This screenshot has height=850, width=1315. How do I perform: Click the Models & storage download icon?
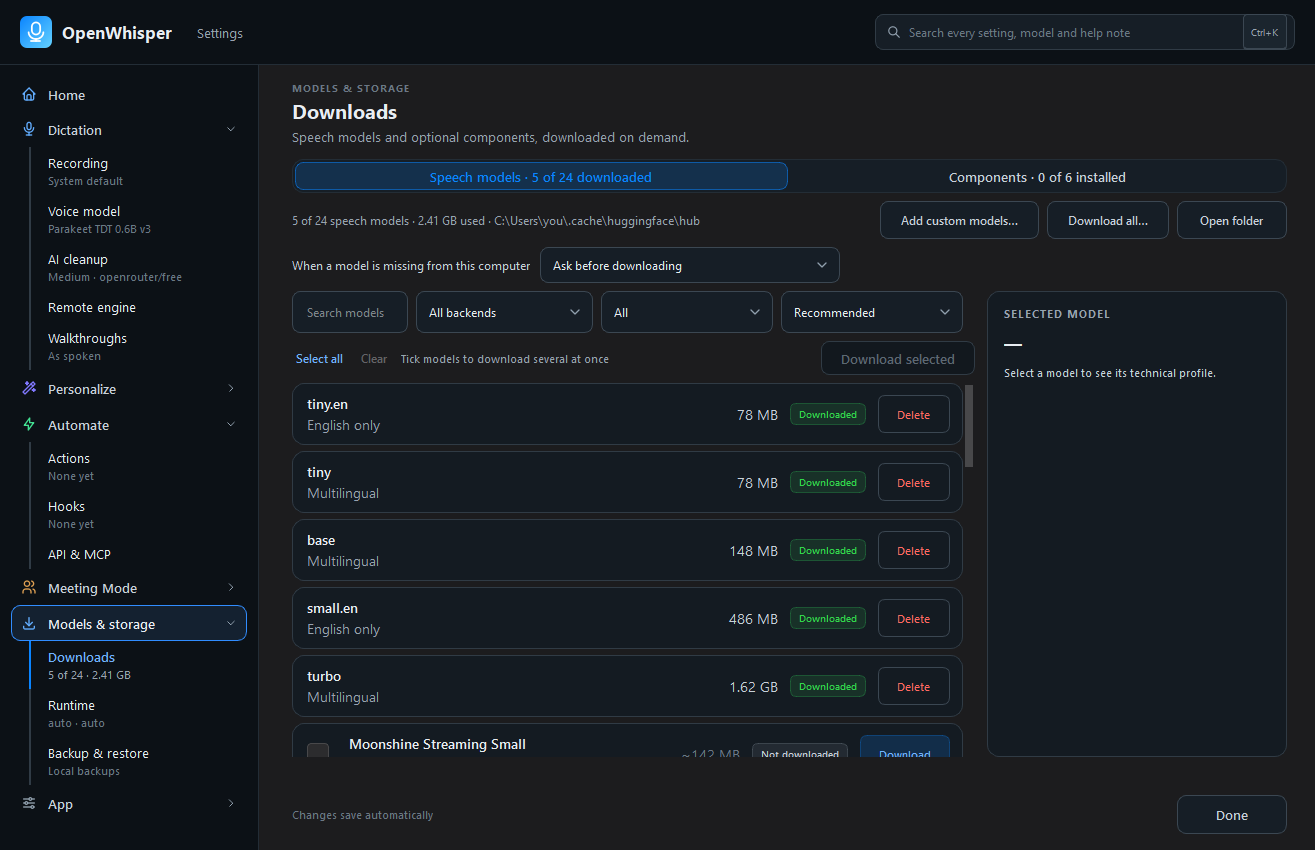coord(30,624)
